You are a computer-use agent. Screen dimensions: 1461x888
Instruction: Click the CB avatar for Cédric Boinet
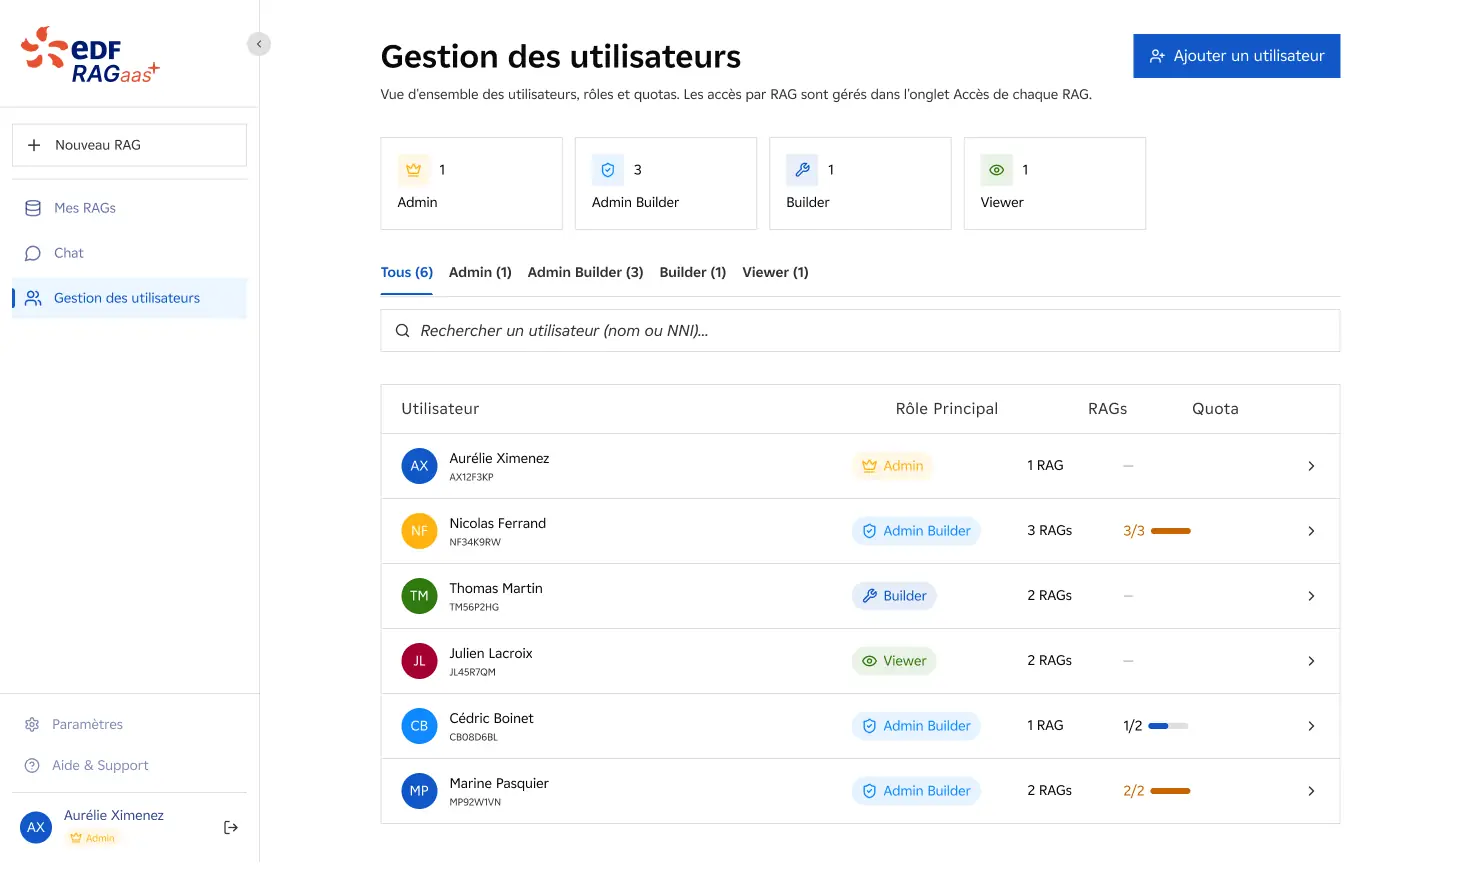pyautogui.click(x=419, y=726)
